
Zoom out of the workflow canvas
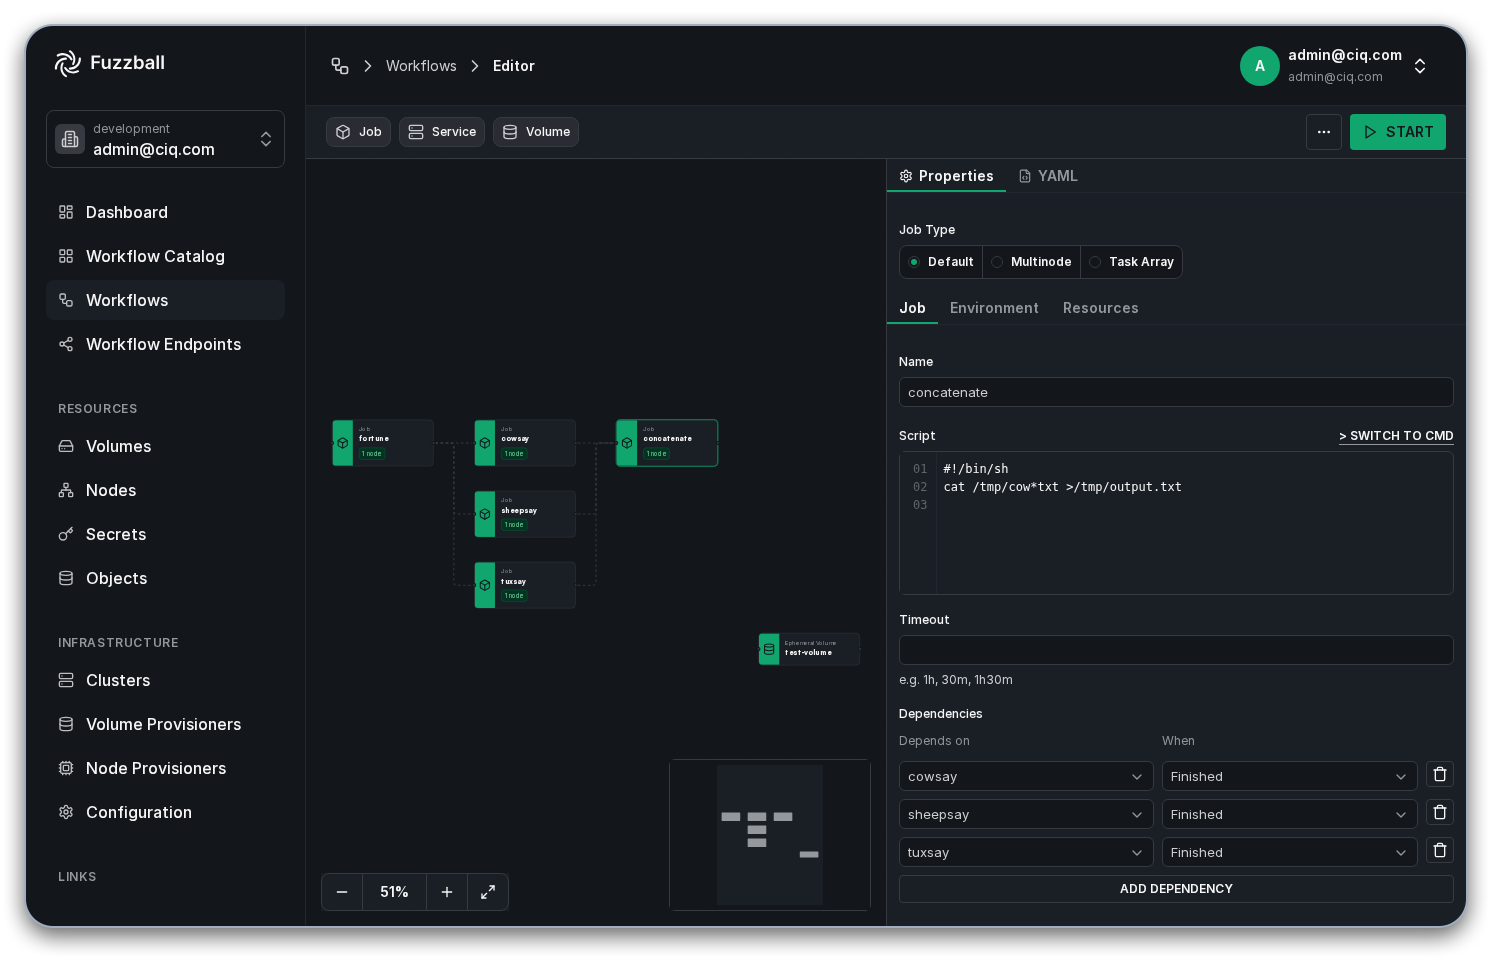pyautogui.click(x=342, y=892)
